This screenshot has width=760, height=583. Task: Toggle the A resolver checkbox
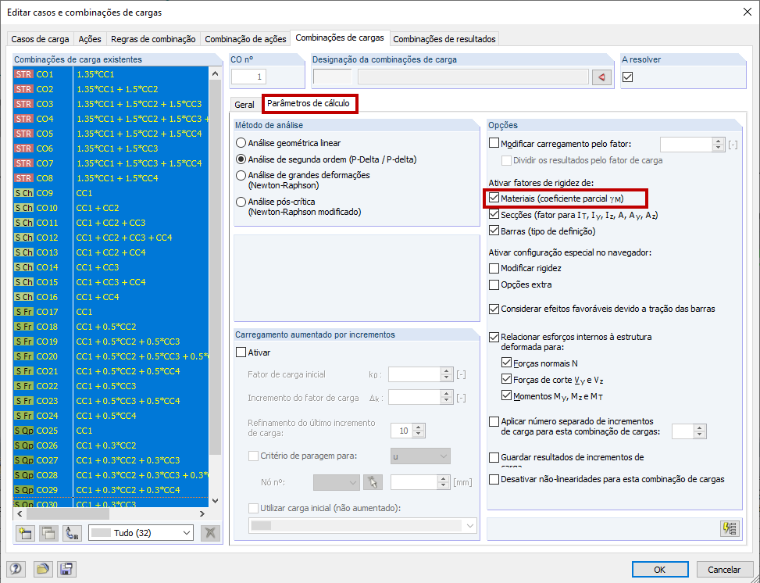[x=628, y=77]
